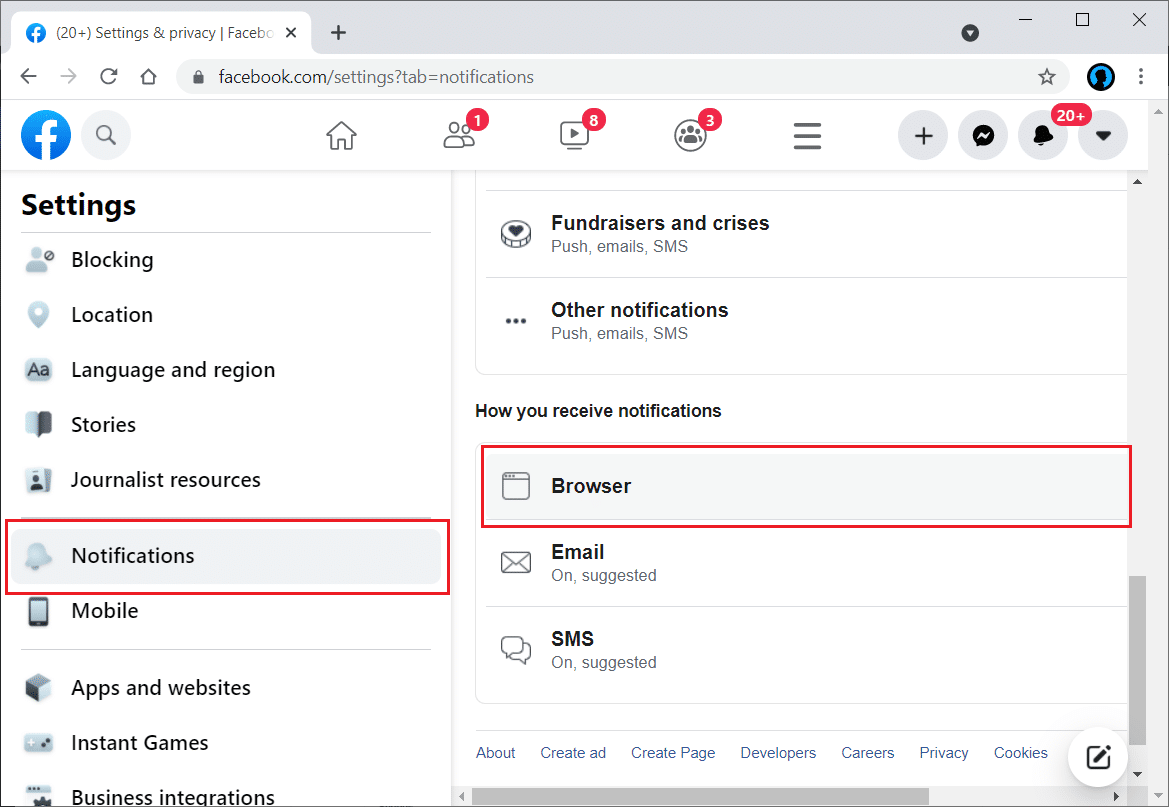Open the Create plus menu
The height and width of the screenshot is (807, 1169).
point(923,135)
